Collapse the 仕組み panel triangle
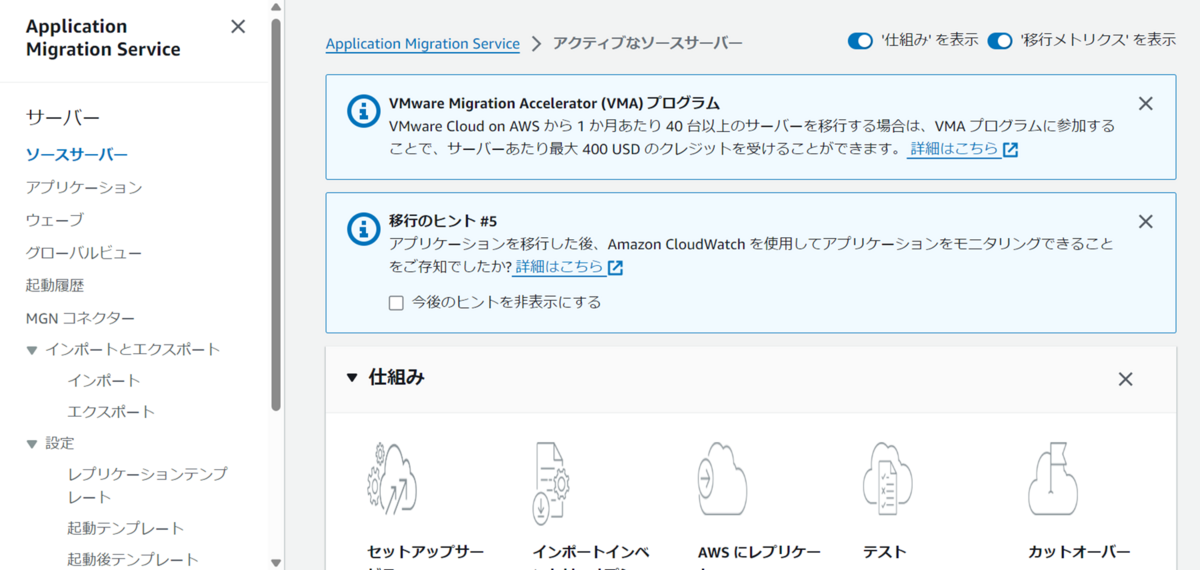Screen dimensions: 1200x570 point(351,378)
